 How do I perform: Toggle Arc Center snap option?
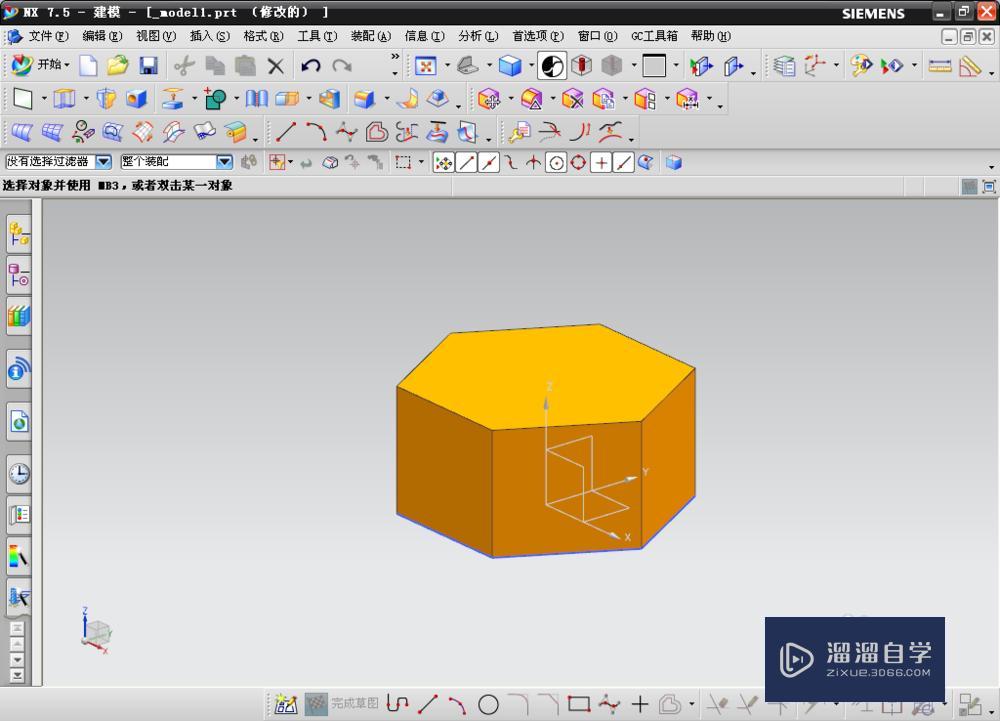[556, 163]
